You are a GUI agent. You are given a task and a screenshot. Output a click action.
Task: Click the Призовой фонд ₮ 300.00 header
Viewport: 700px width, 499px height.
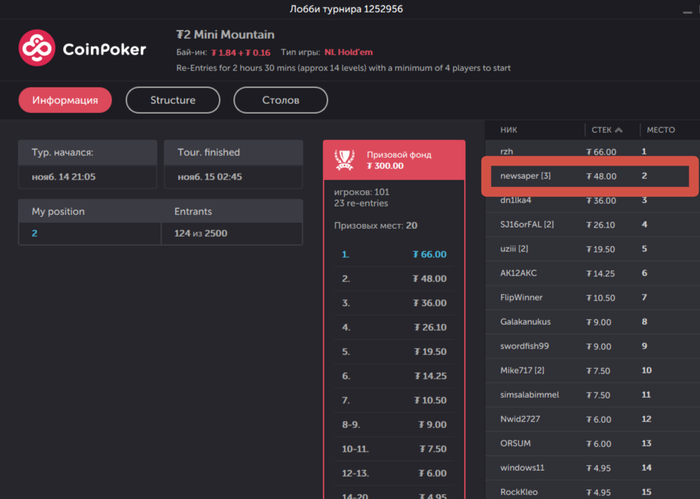click(394, 160)
